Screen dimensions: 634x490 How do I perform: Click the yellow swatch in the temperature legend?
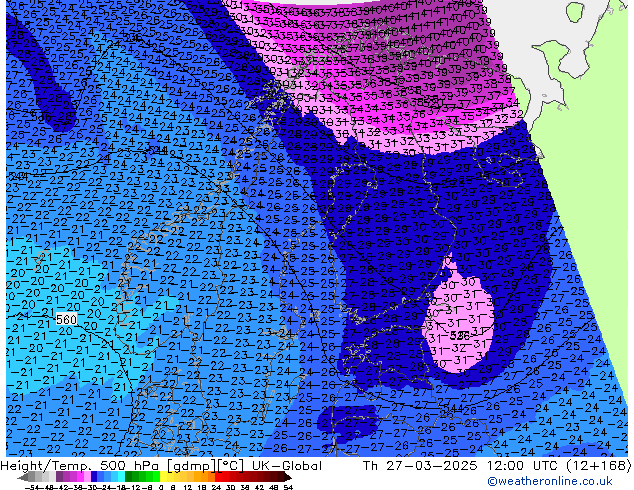pyautogui.click(x=163, y=477)
